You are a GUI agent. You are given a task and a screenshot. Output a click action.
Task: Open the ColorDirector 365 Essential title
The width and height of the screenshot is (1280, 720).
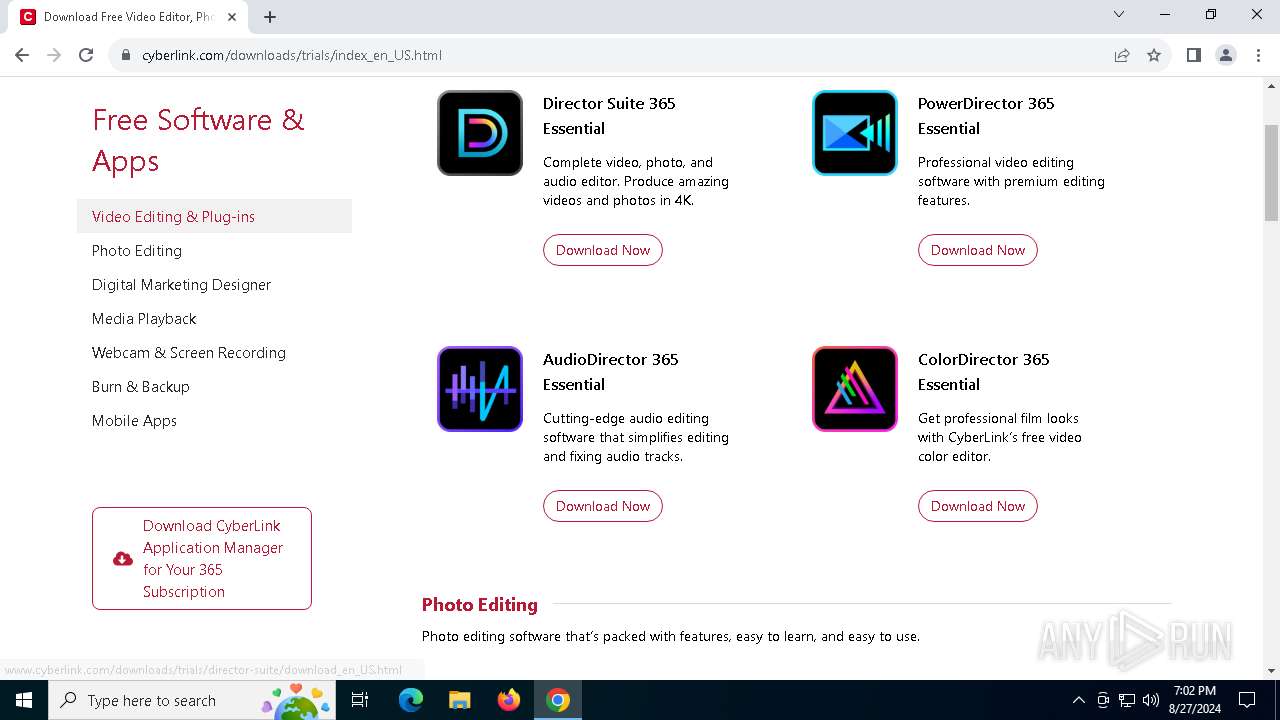point(984,372)
